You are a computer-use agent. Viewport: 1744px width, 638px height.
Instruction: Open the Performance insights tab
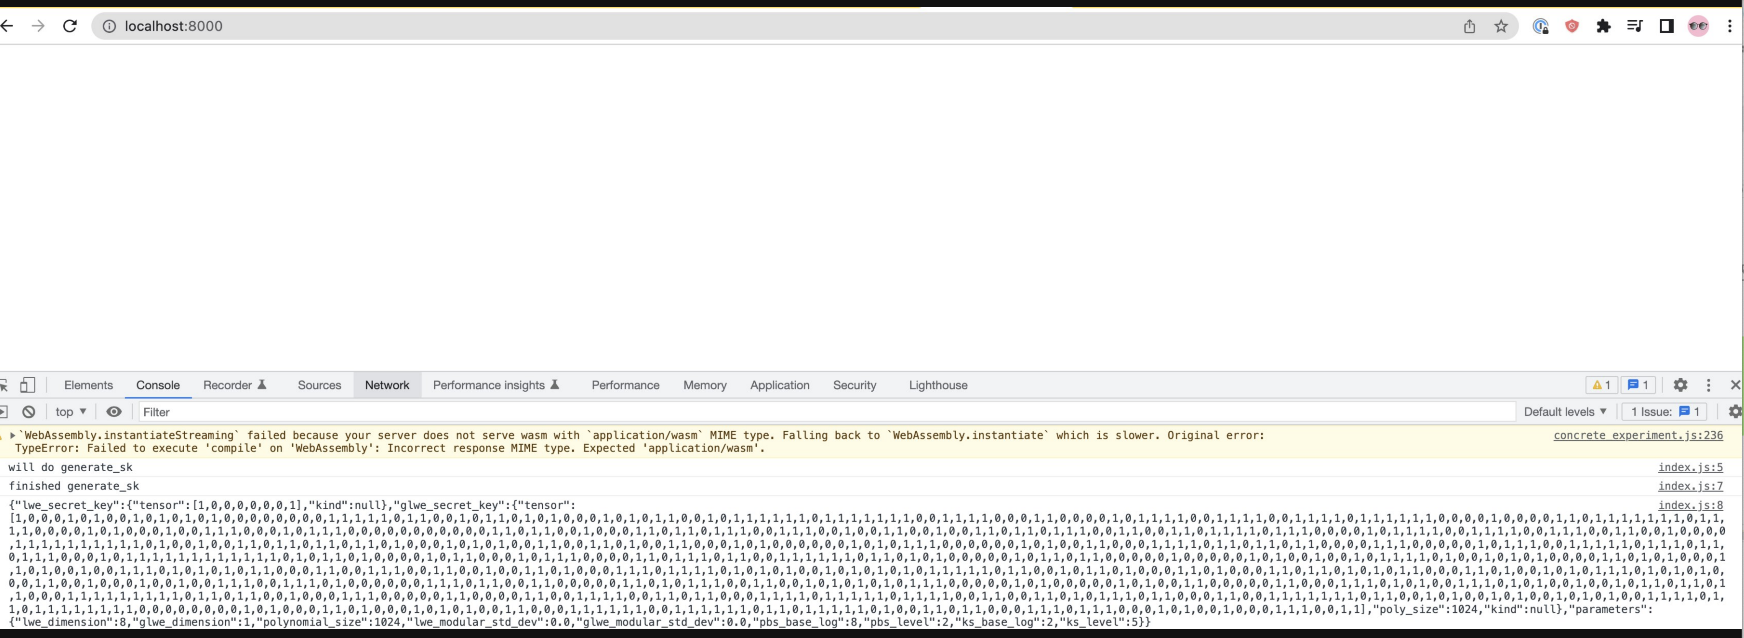(496, 385)
